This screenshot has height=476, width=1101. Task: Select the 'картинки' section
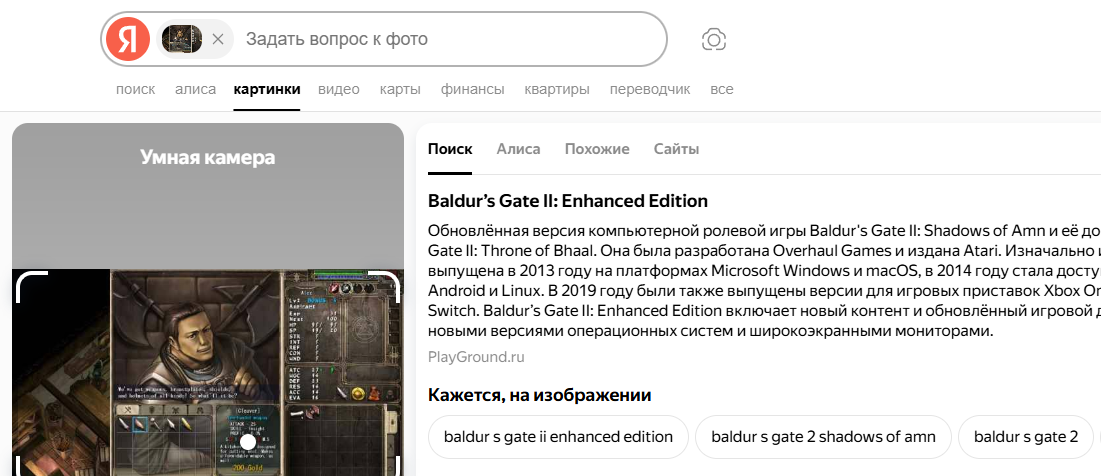pos(267,89)
